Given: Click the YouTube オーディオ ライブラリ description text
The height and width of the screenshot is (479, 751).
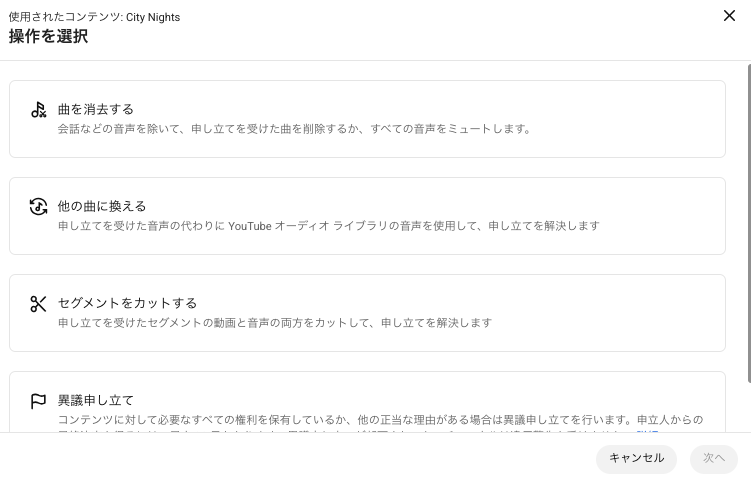Looking at the screenshot, I should click(329, 226).
